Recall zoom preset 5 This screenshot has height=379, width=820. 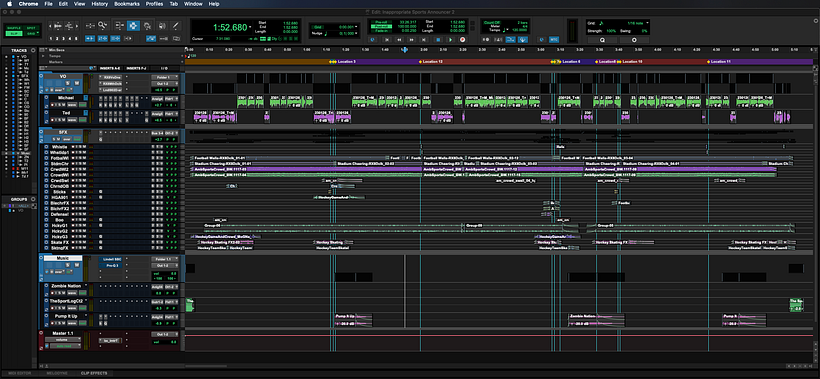coord(76,39)
